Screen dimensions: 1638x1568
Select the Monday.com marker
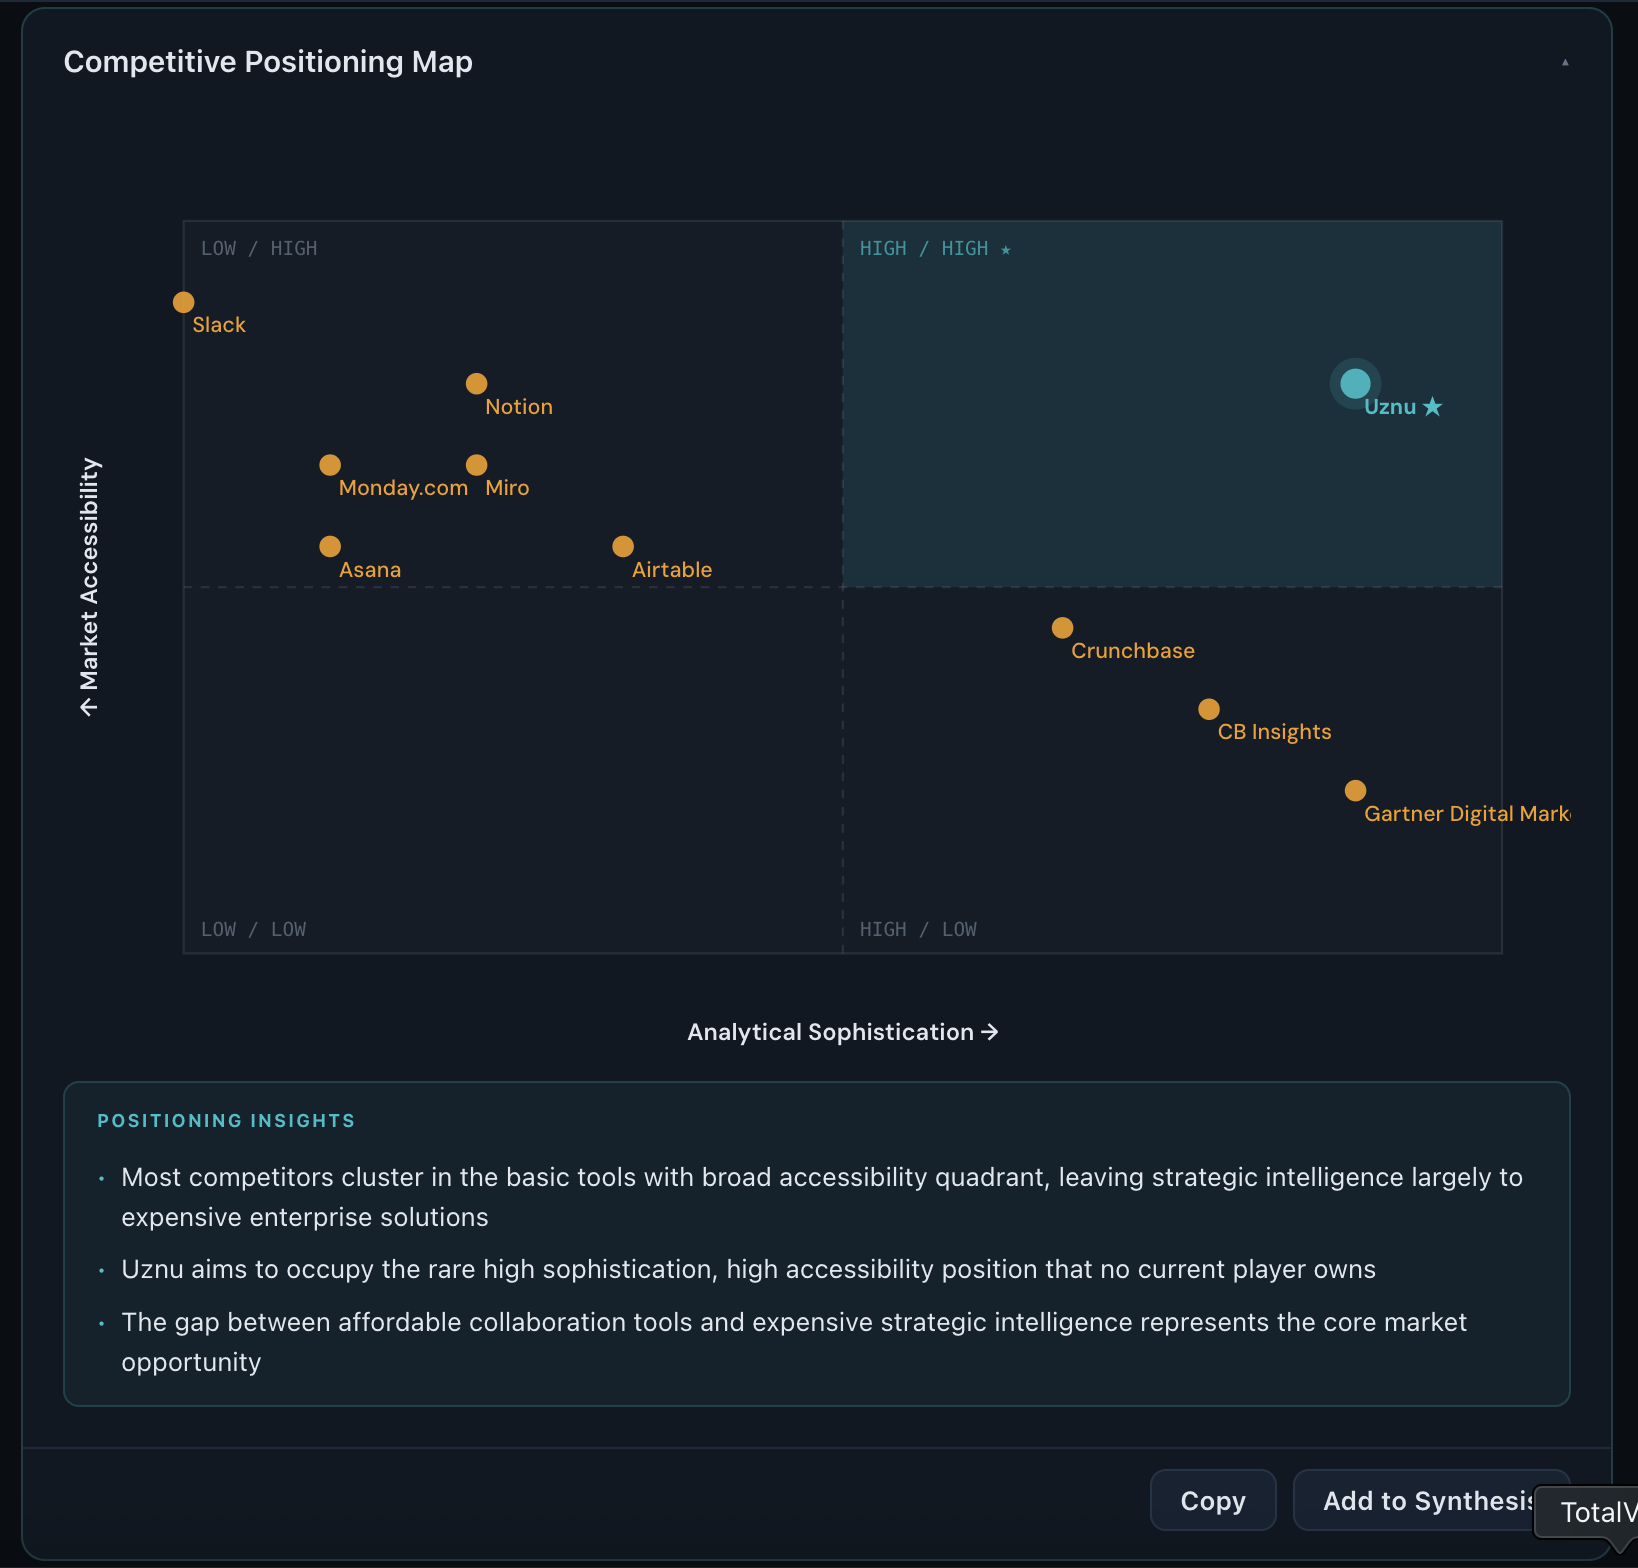330,464
